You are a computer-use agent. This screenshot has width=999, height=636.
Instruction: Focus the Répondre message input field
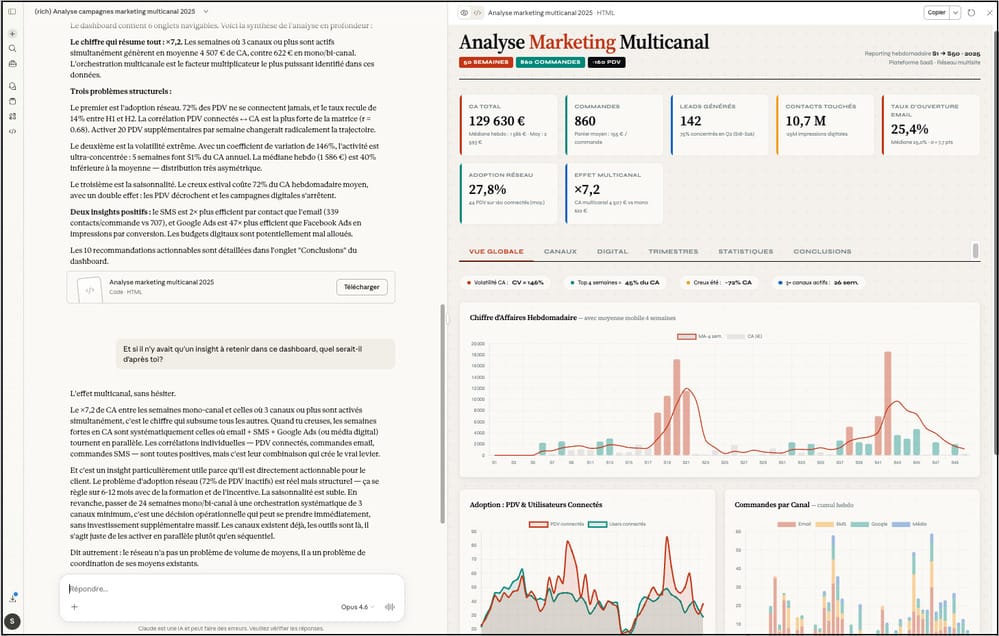[x=230, y=588]
